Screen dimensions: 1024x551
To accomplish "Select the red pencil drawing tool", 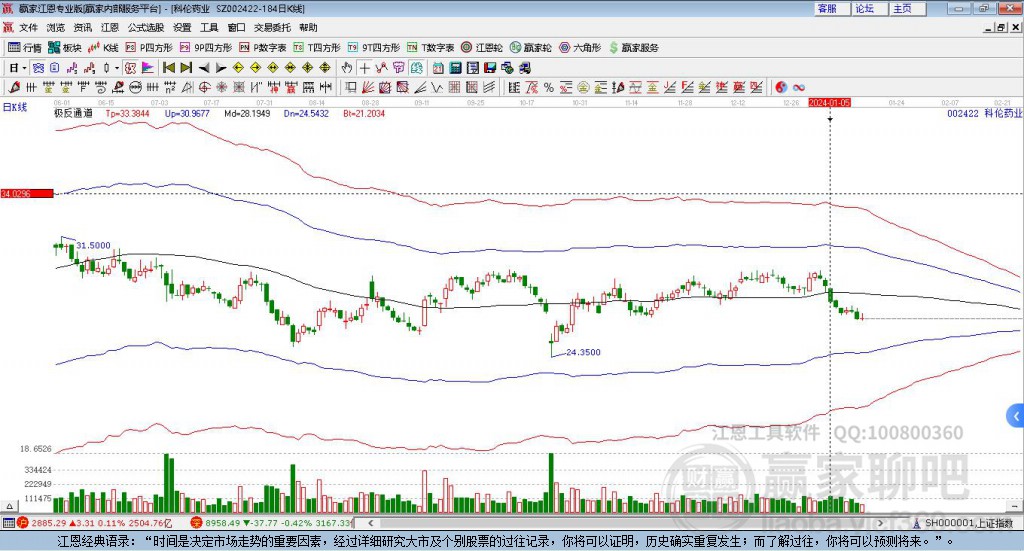I will coord(14,87).
